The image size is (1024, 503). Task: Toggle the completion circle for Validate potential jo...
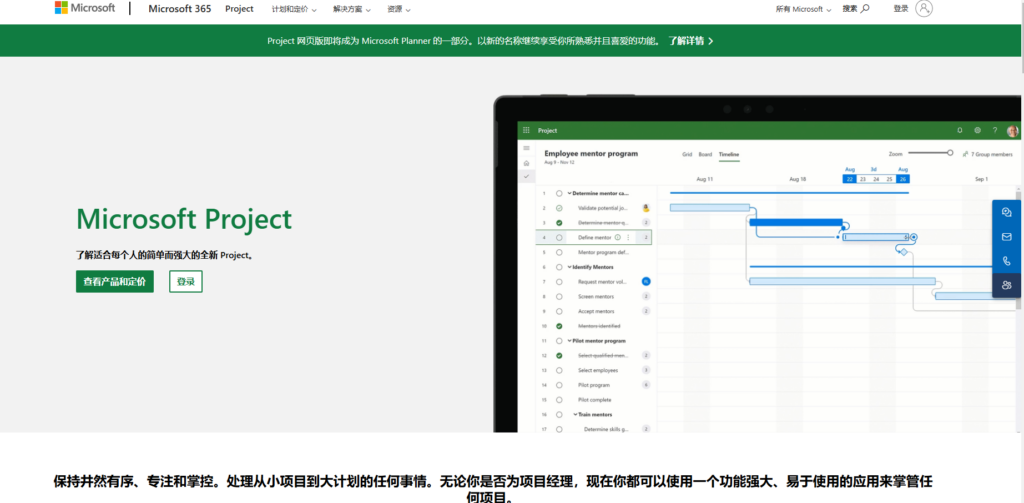coord(559,208)
